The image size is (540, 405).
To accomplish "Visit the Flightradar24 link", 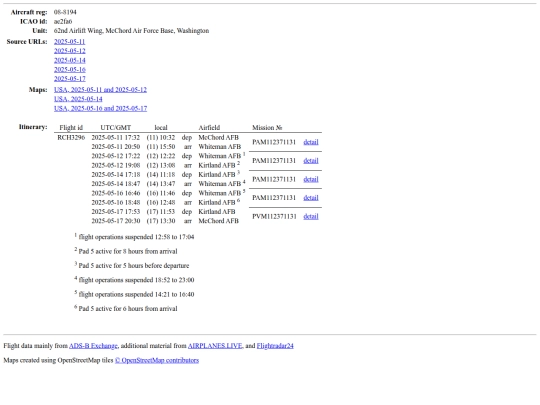I will pyautogui.click(x=275, y=346).
